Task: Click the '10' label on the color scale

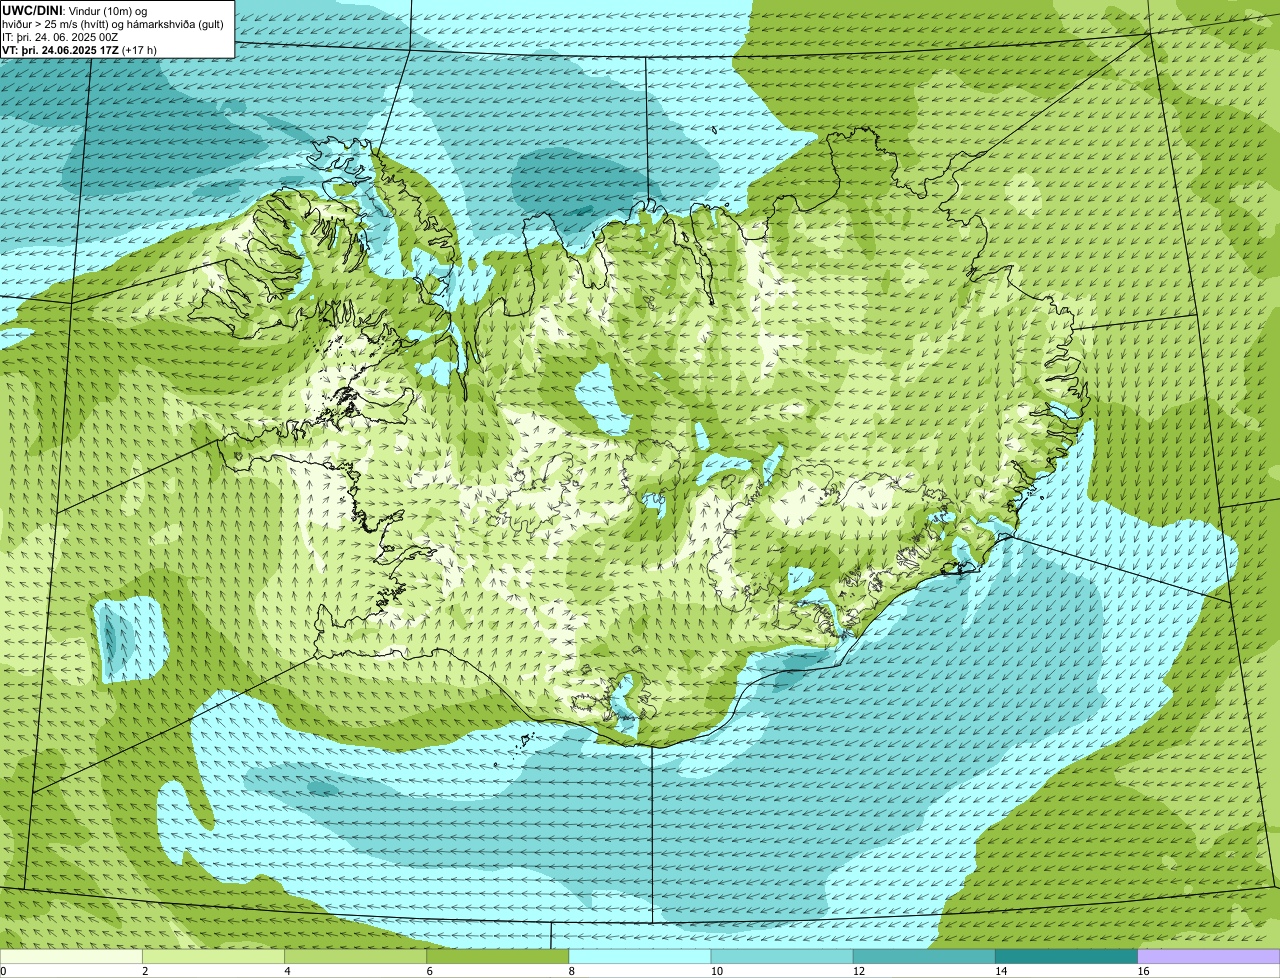Action: point(715,971)
